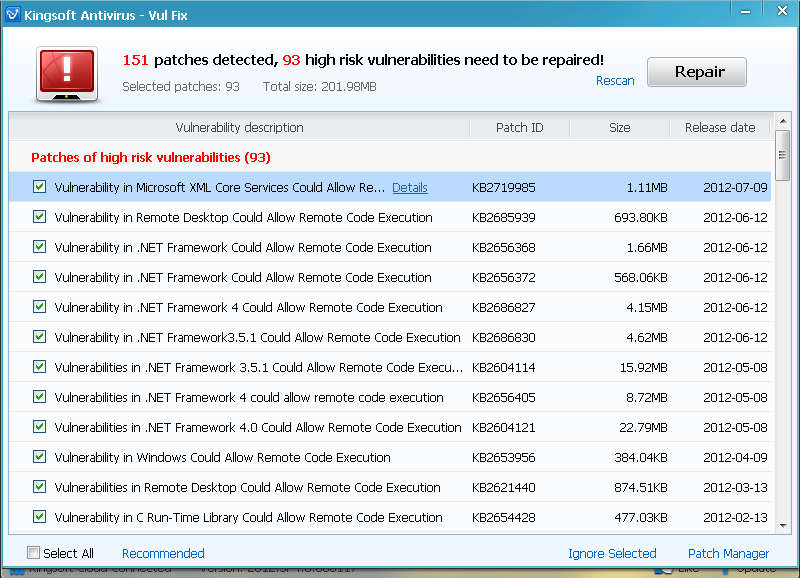Sort patches by Size column header

click(619, 127)
